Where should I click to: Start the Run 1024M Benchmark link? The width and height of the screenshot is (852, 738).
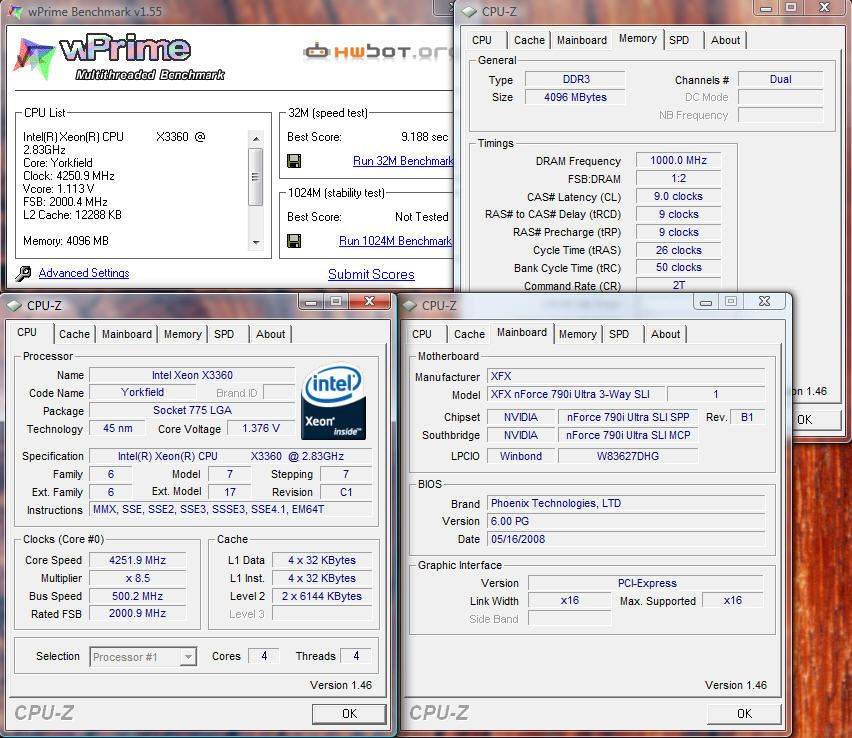[395, 241]
